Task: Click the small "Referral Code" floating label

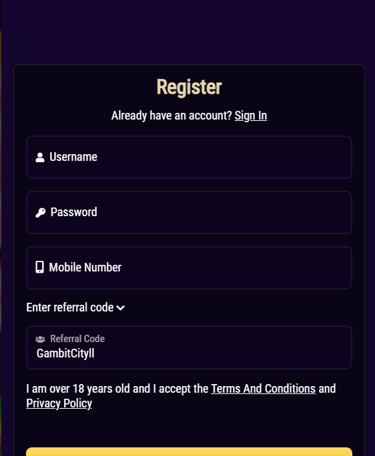Action: (77, 339)
